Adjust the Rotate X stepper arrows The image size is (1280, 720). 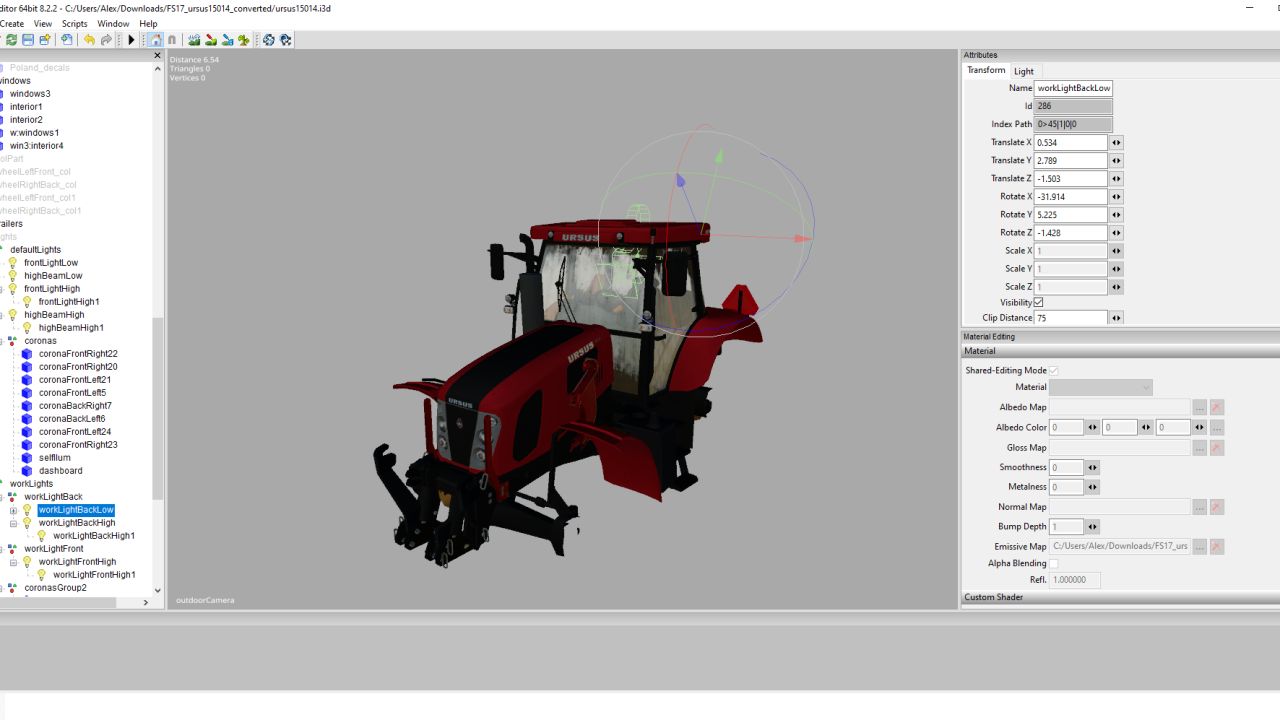click(x=1116, y=197)
